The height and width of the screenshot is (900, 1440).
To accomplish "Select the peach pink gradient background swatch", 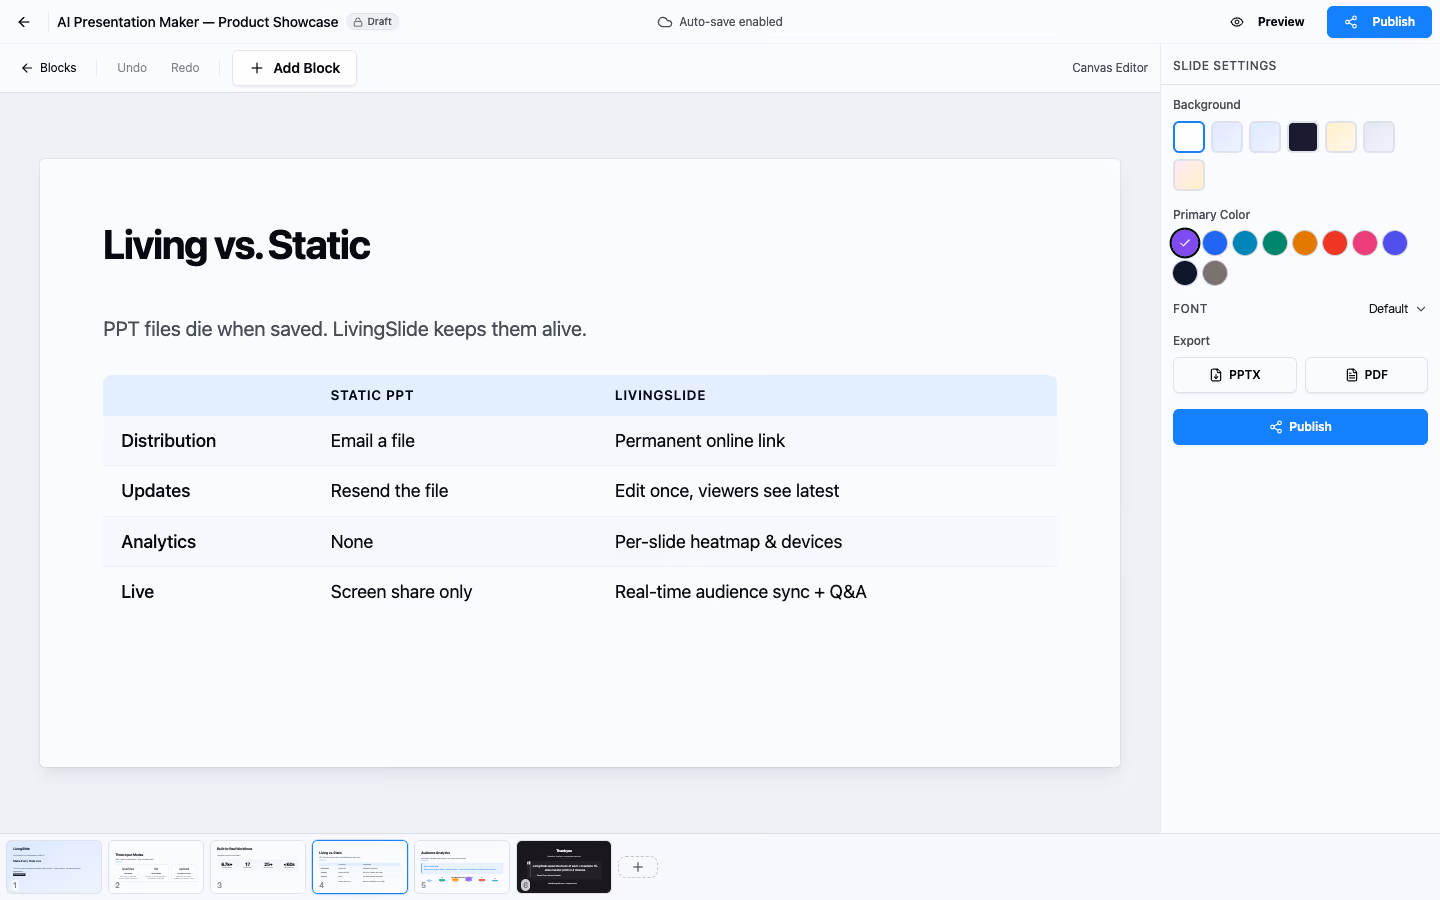I will point(1189,175).
